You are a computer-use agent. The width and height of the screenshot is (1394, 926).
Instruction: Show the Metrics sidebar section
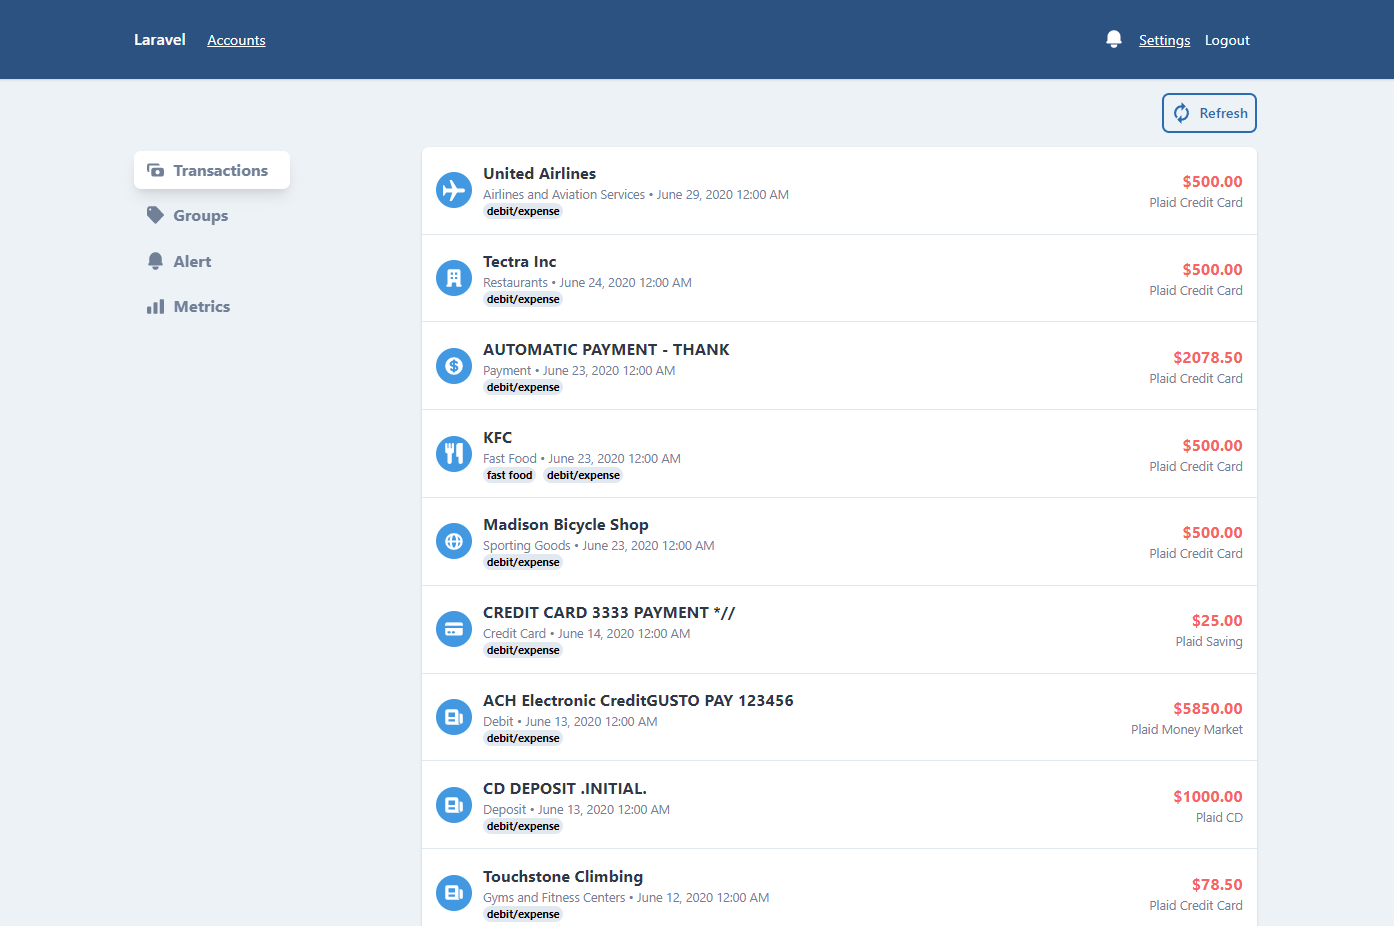201,307
